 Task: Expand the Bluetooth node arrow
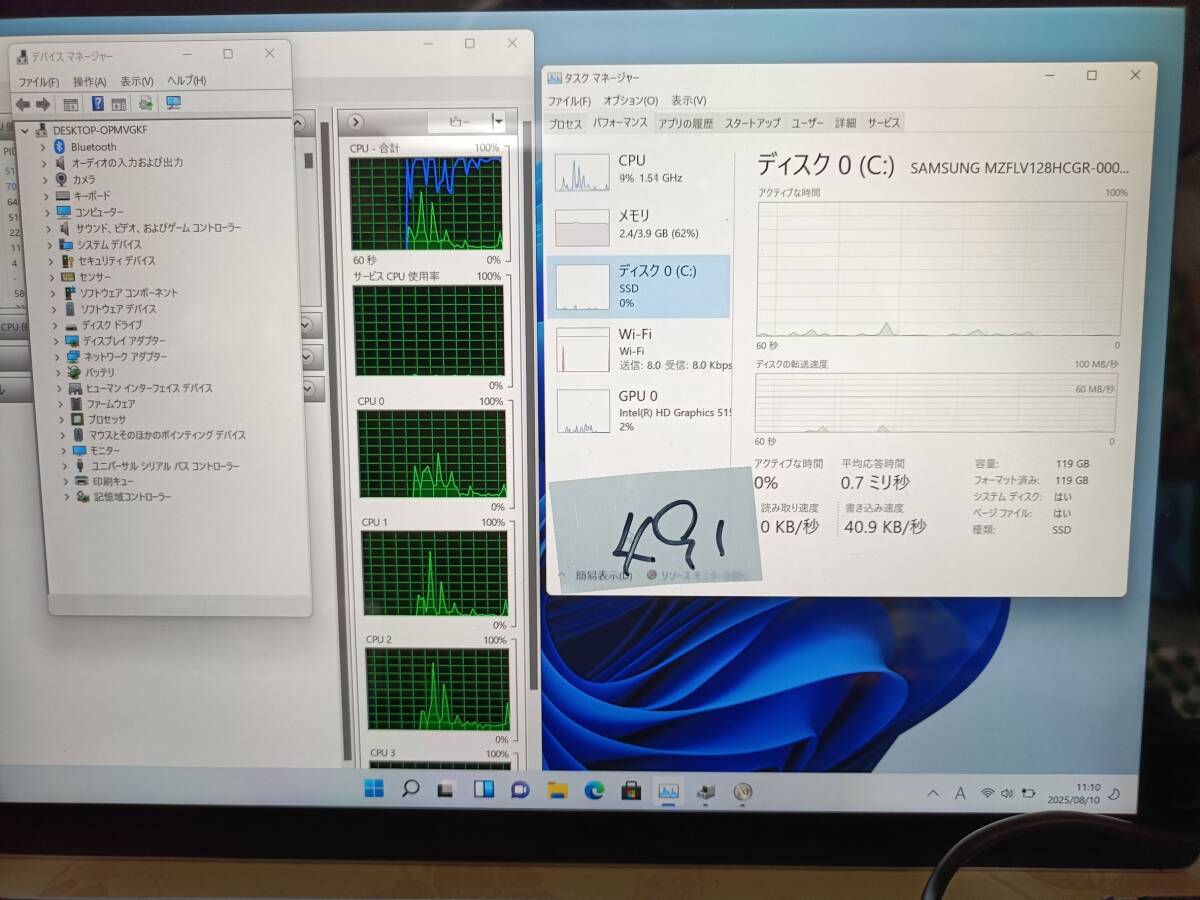45,147
